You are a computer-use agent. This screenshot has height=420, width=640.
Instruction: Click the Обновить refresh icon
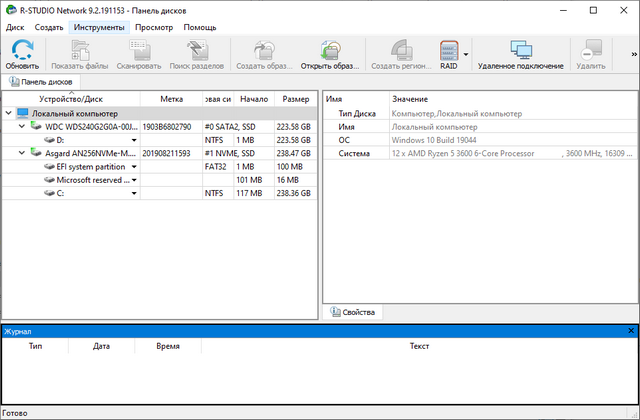click(22, 49)
